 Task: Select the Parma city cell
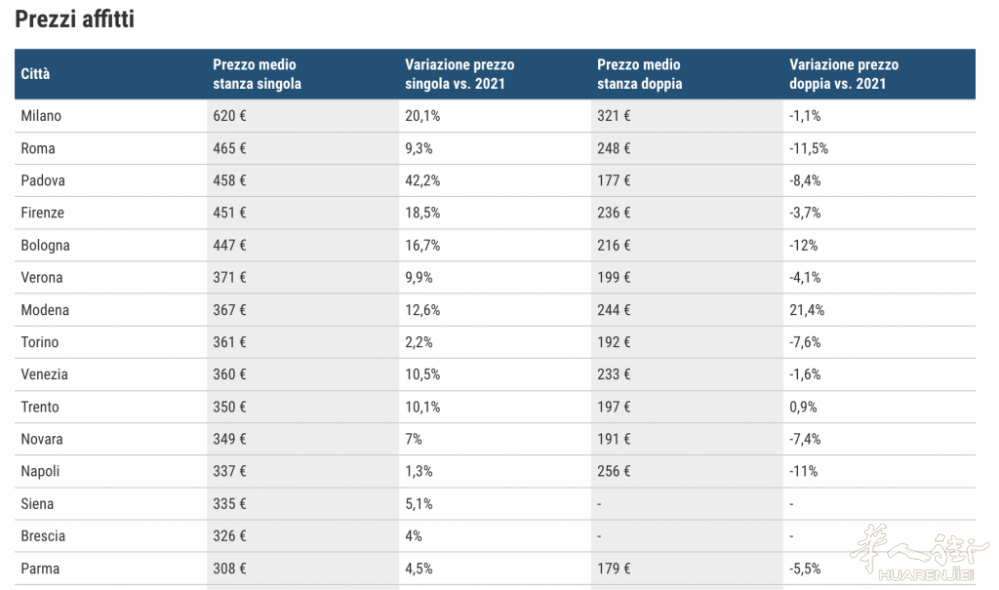[x=40, y=568]
